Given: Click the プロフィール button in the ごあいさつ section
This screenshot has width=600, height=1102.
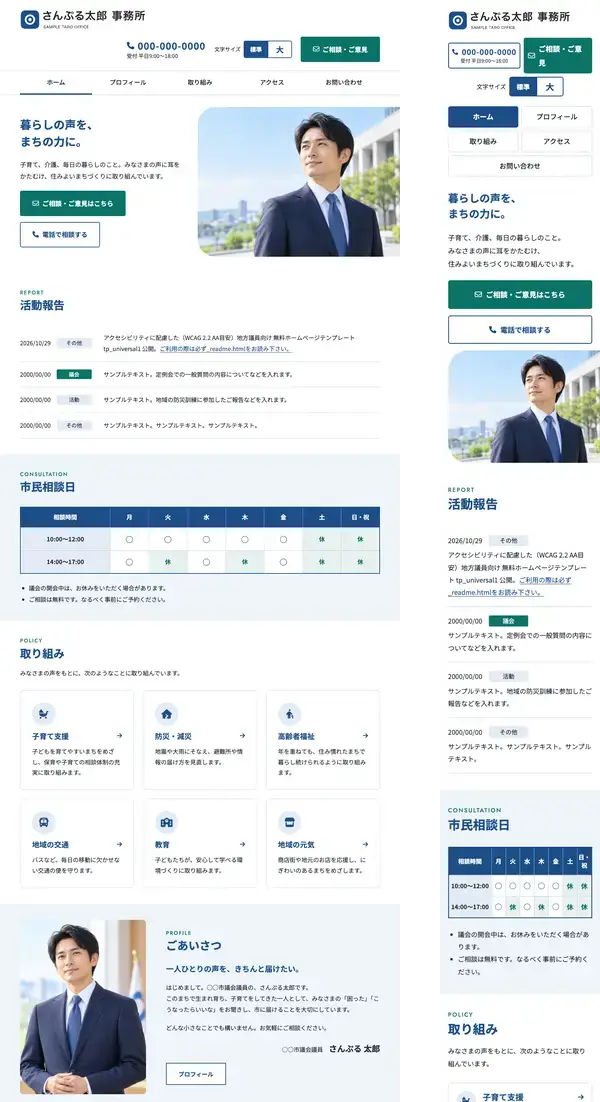Looking at the screenshot, I should (195, 1074).
